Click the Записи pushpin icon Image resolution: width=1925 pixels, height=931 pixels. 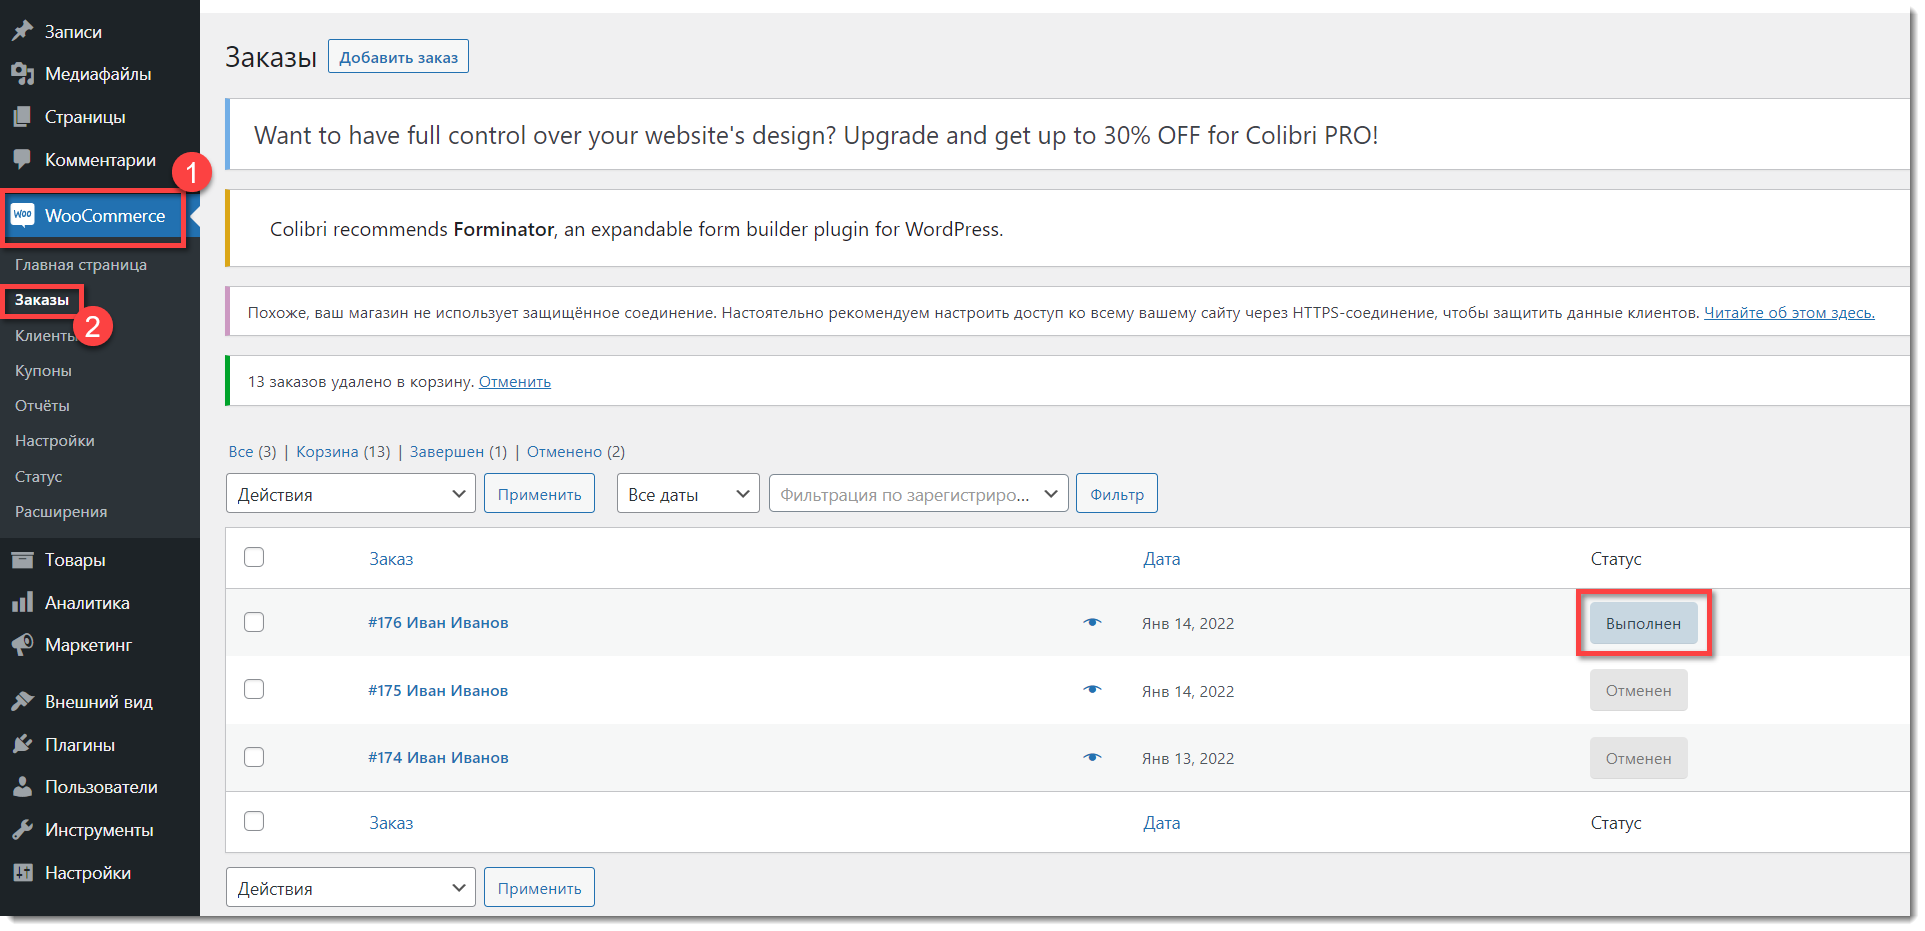(22, 31)
